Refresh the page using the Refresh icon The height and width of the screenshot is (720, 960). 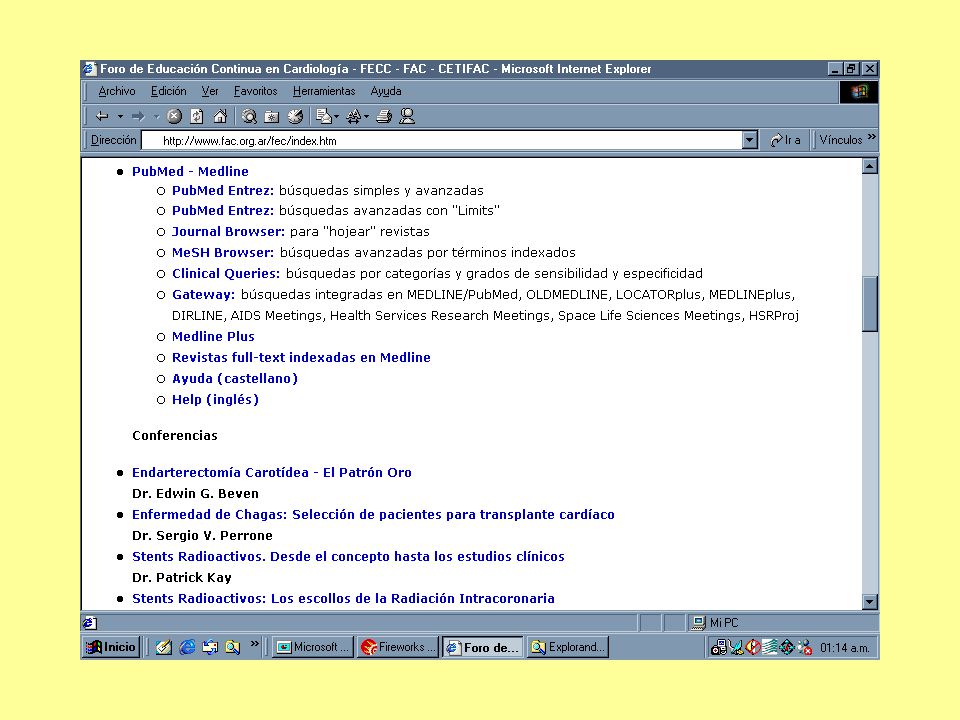[x=197, y=116]
